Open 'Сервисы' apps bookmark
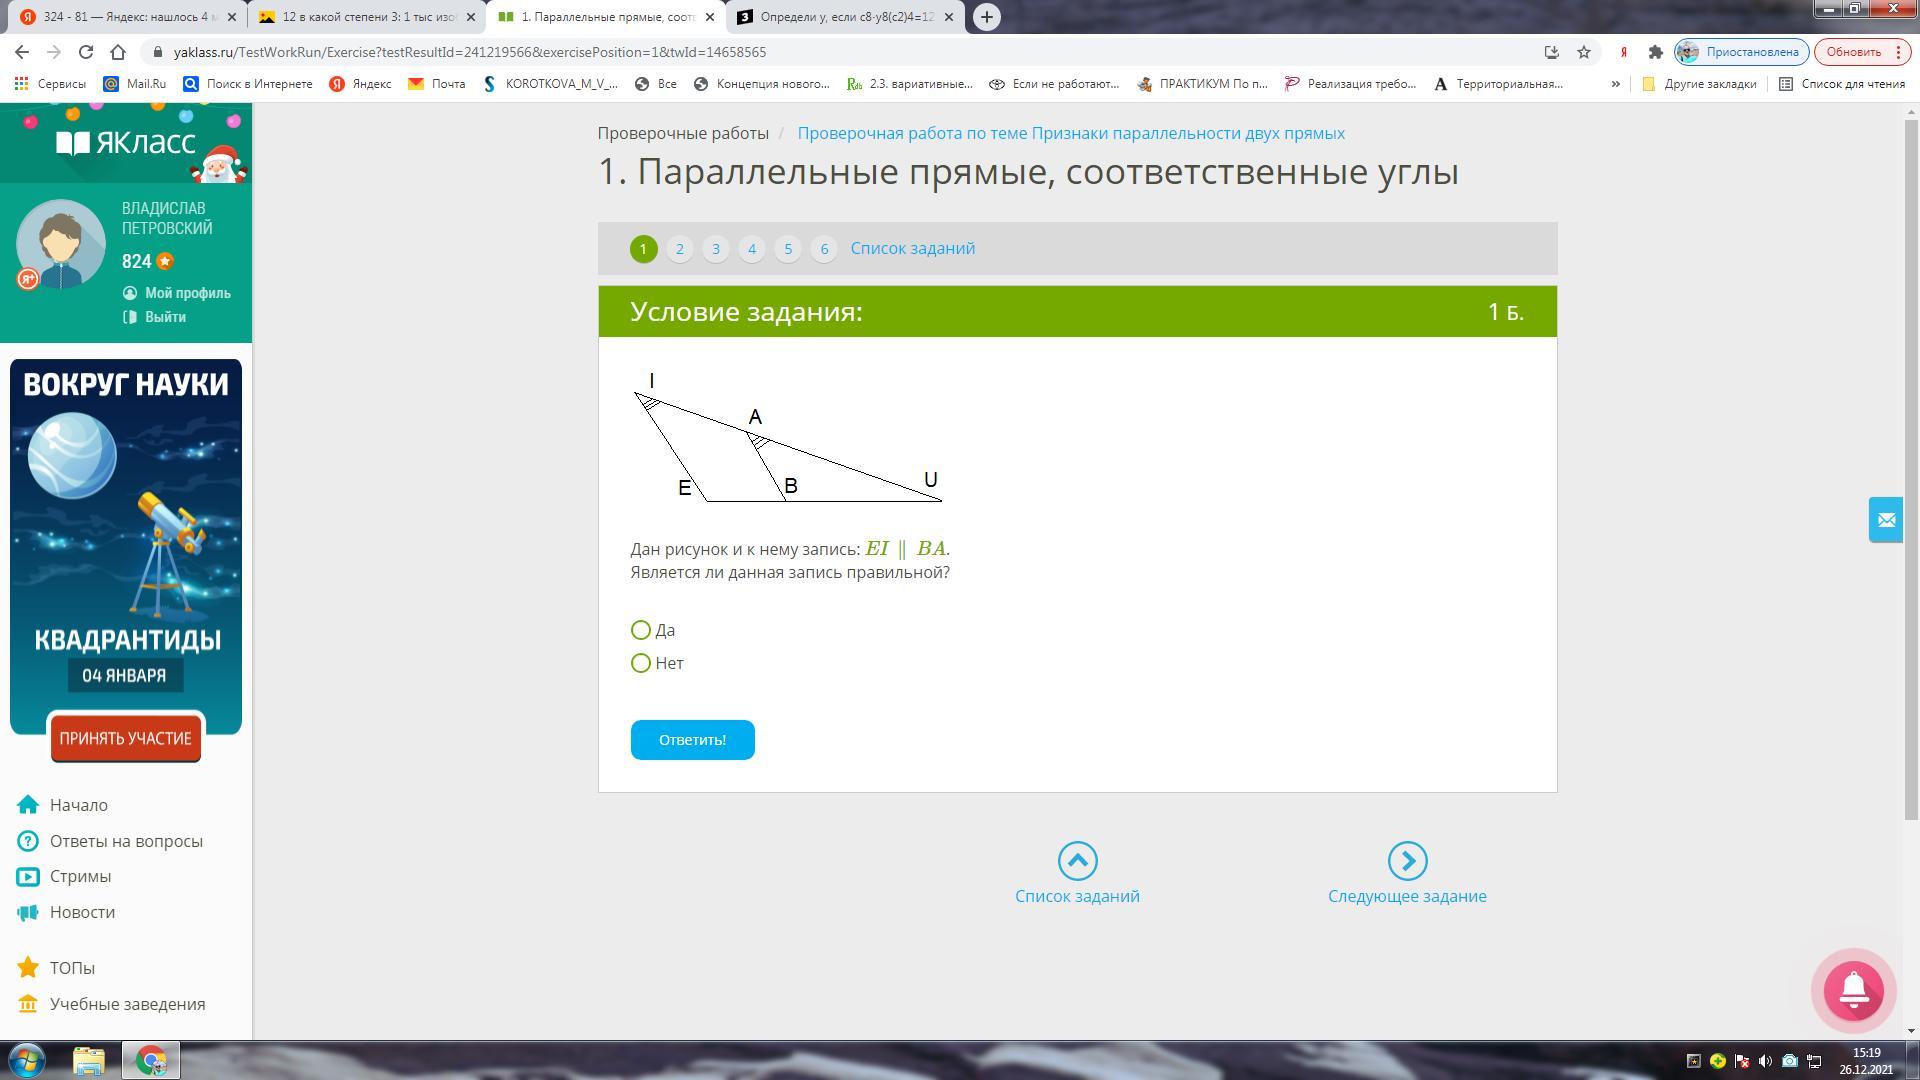The image size is (1920, 1080). click(50, 84)
